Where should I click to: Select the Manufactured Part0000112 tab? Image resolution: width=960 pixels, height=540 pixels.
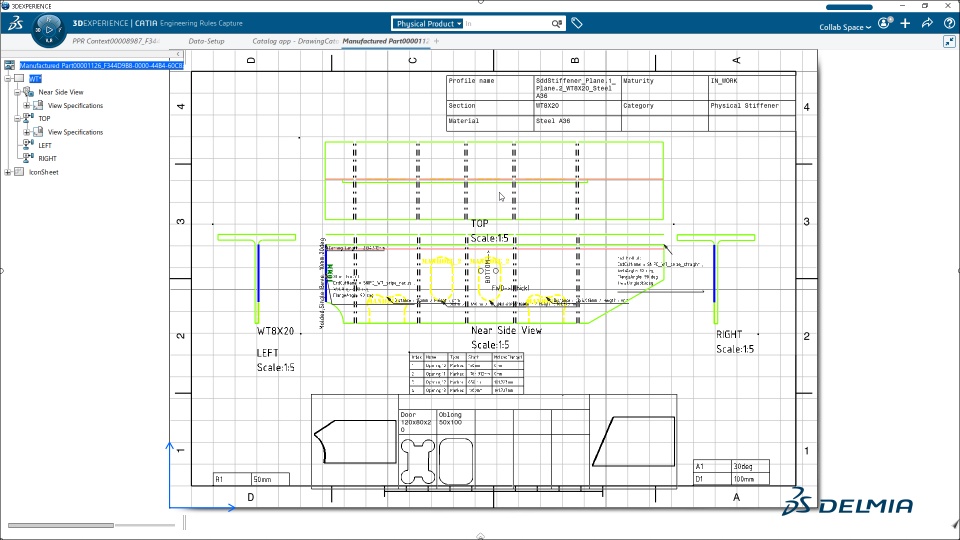click(x=385, y=41)
